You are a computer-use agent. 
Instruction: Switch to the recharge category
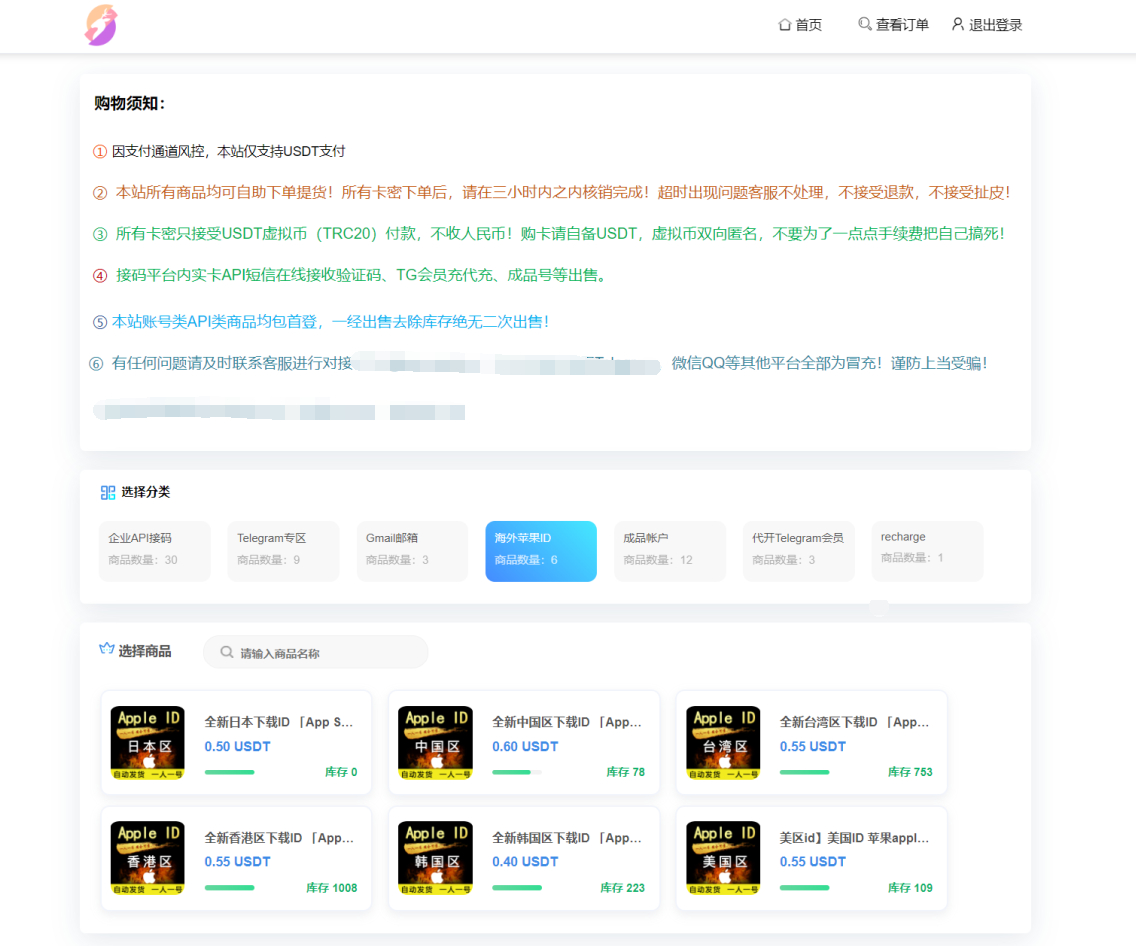point(927,550)
